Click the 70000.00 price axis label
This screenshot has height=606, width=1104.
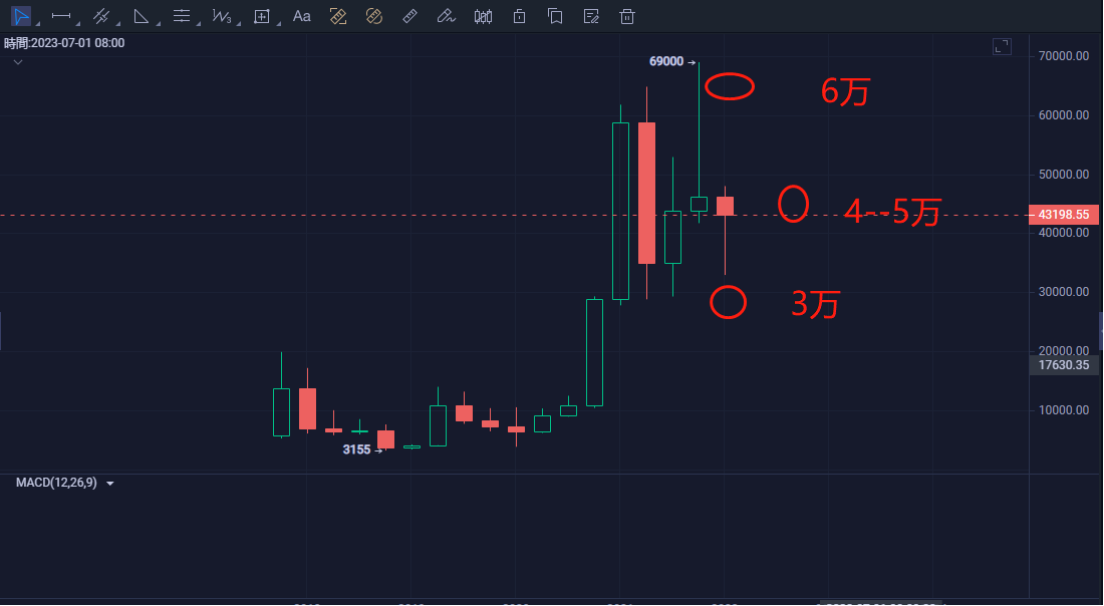click(1064, 56)
